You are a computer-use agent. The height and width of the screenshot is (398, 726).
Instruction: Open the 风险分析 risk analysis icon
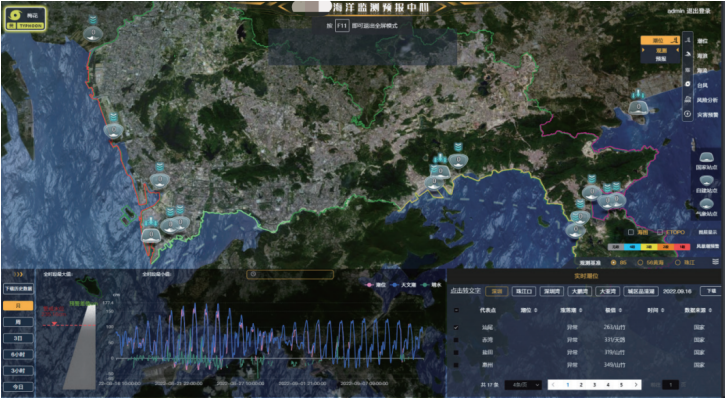pyautogui.click(x=688, y=100)
